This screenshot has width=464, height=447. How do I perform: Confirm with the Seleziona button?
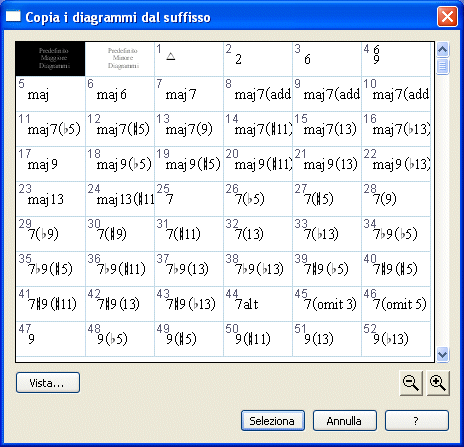[273, 421]
